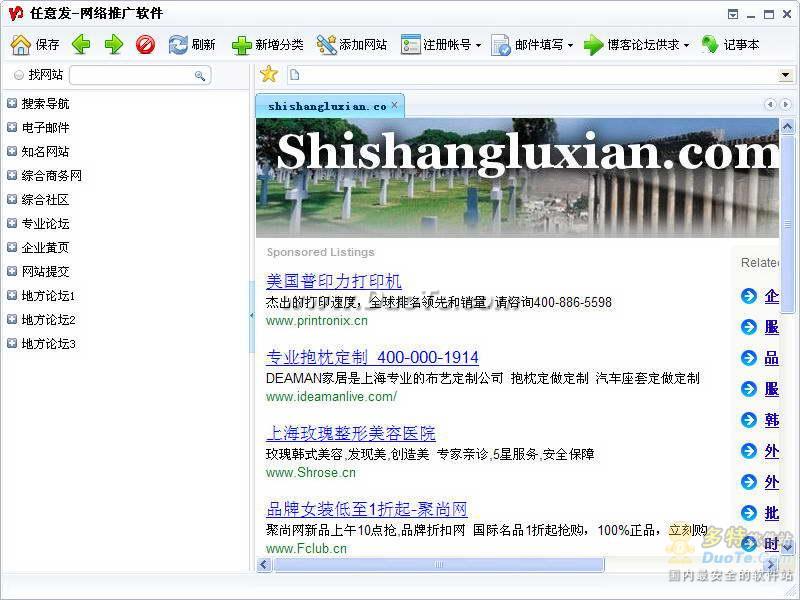Expand 网站提交 tree node

[x=12, y=271]
